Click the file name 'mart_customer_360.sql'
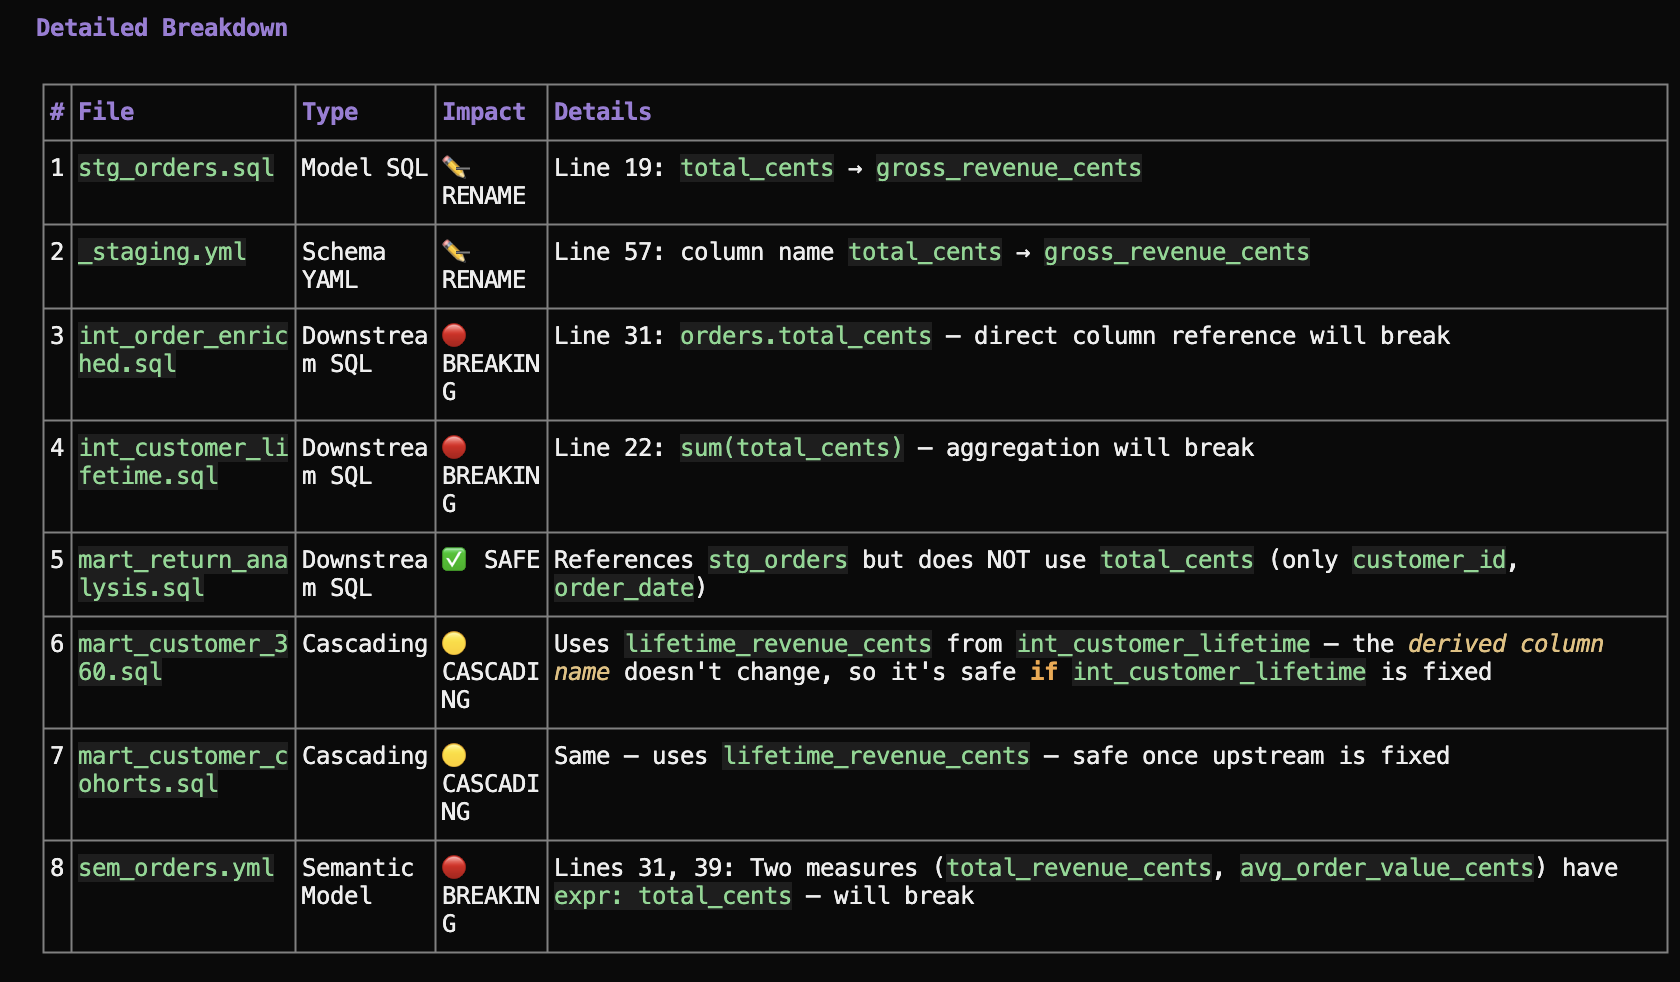 click(x=183, y=658)
